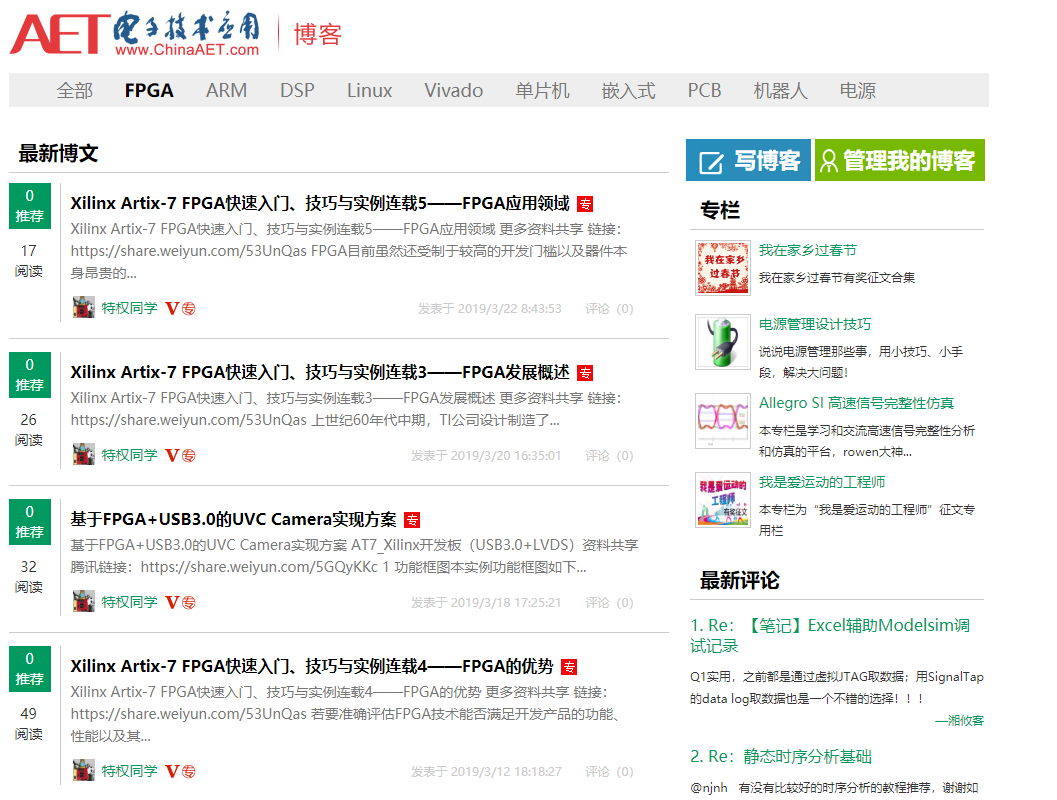Switch to the ARM tab
The image size is (1057, 800).
click(226, 90)
